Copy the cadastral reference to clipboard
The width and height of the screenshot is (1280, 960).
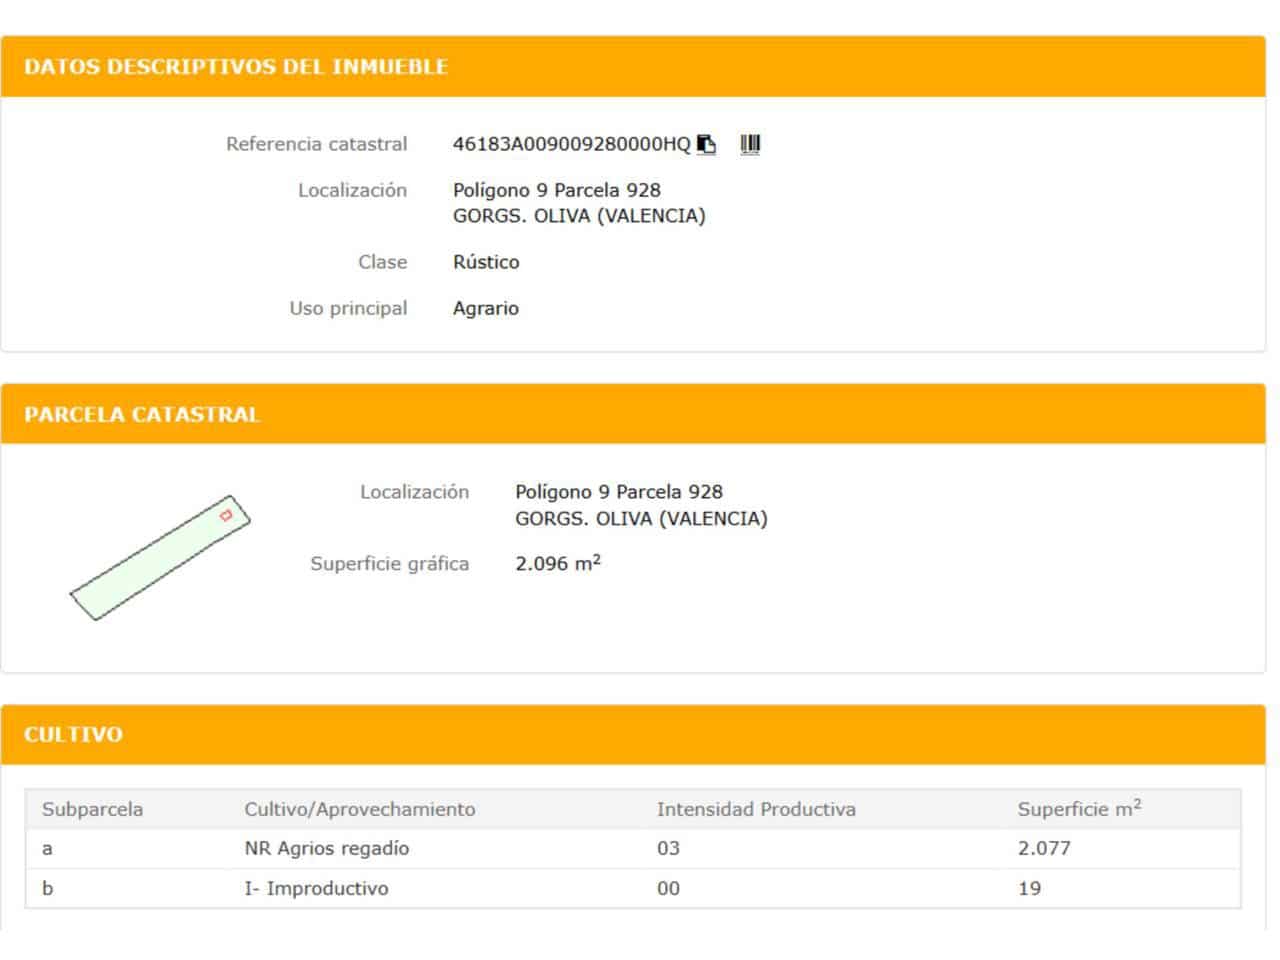coord(706,144)
